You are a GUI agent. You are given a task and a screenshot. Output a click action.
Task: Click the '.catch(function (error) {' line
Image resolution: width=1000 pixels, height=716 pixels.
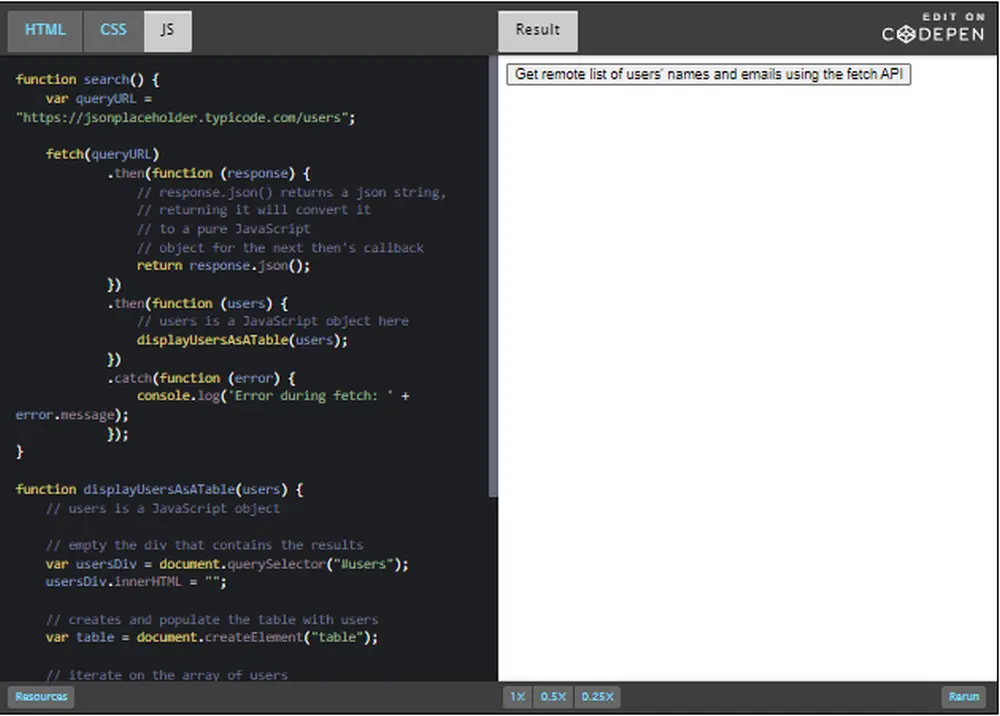click(x=201, y=377)
